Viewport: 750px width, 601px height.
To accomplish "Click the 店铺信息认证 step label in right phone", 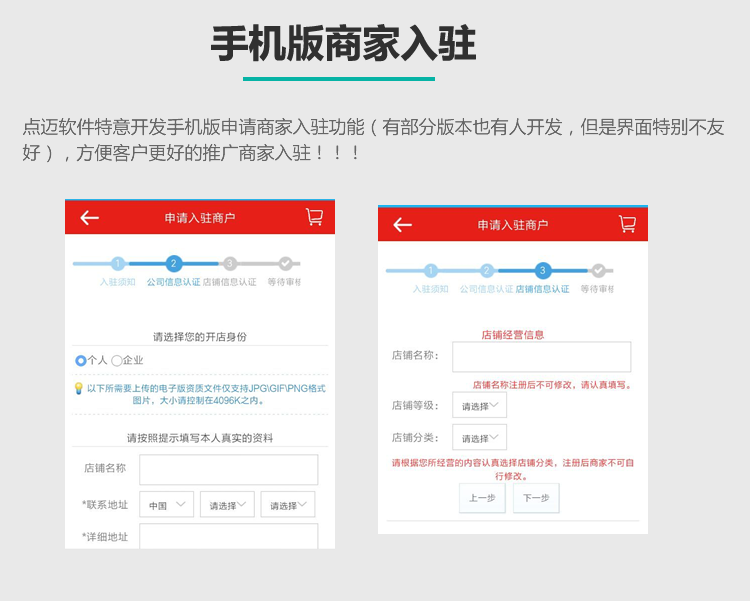I will pos(542,289).
